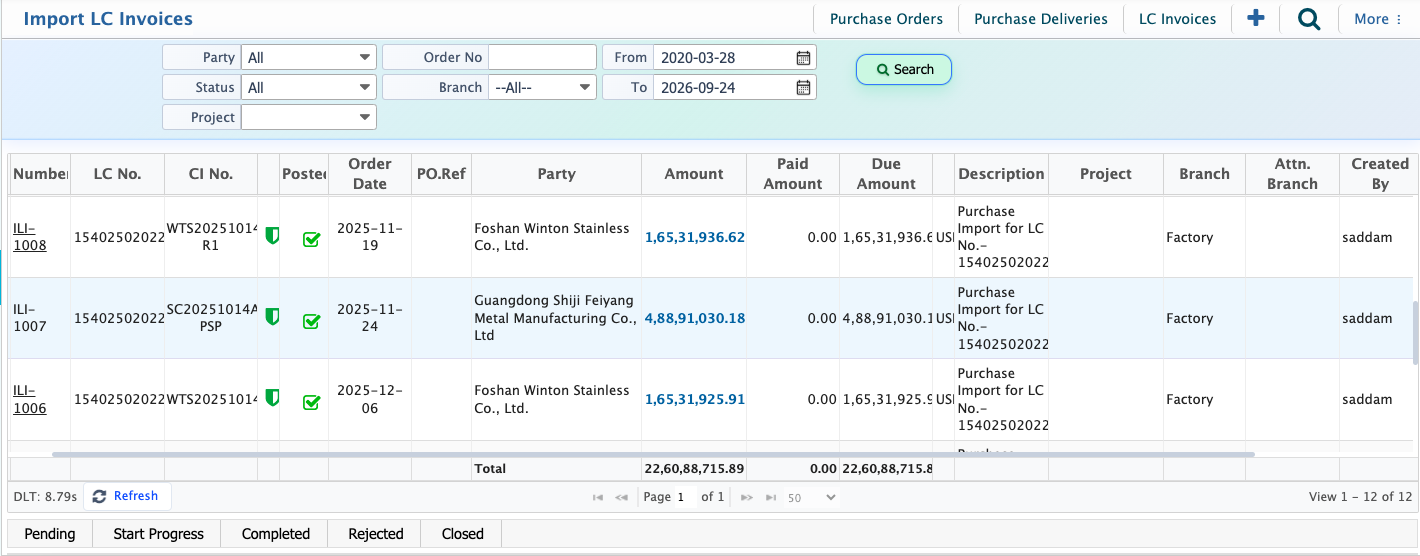1420x556 pixels.
Task: Sort by Party column header
Action: pos(556,174)
